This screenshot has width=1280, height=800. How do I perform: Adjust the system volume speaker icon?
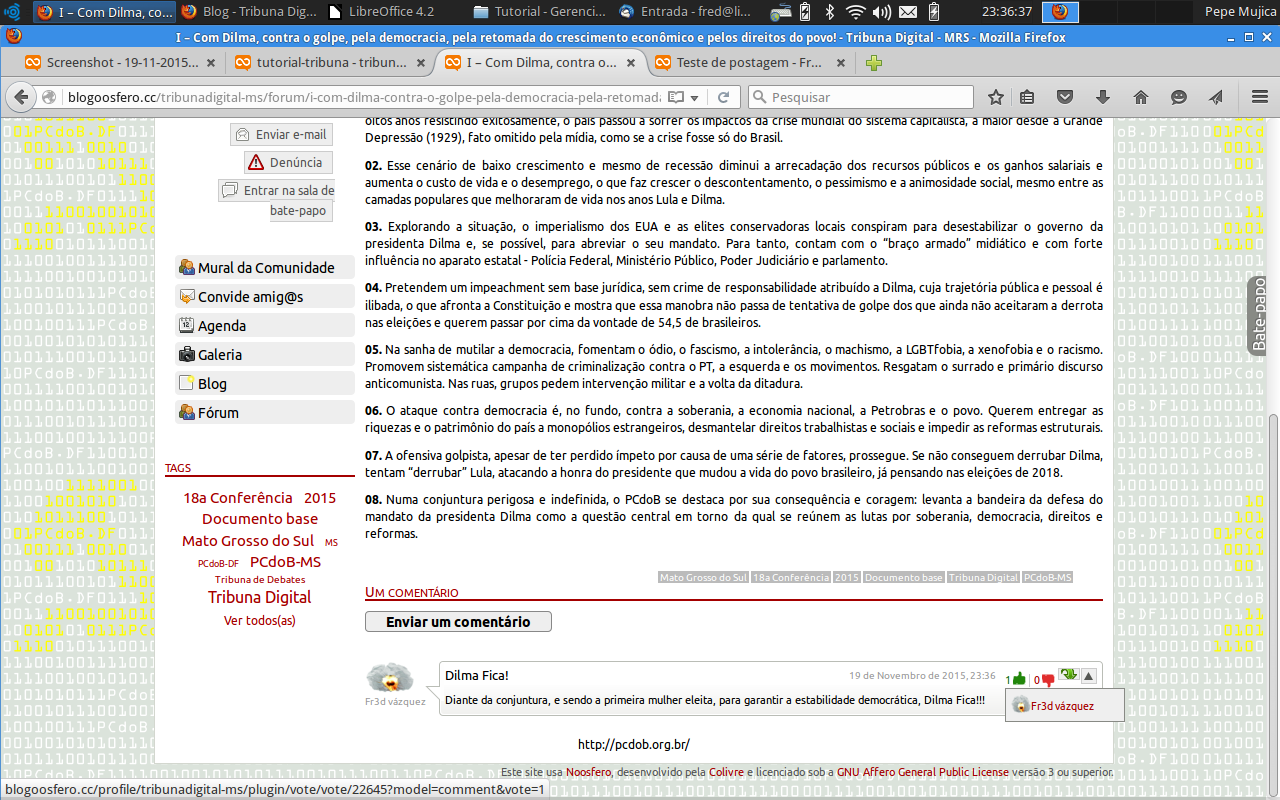click(x=881, y=12)
